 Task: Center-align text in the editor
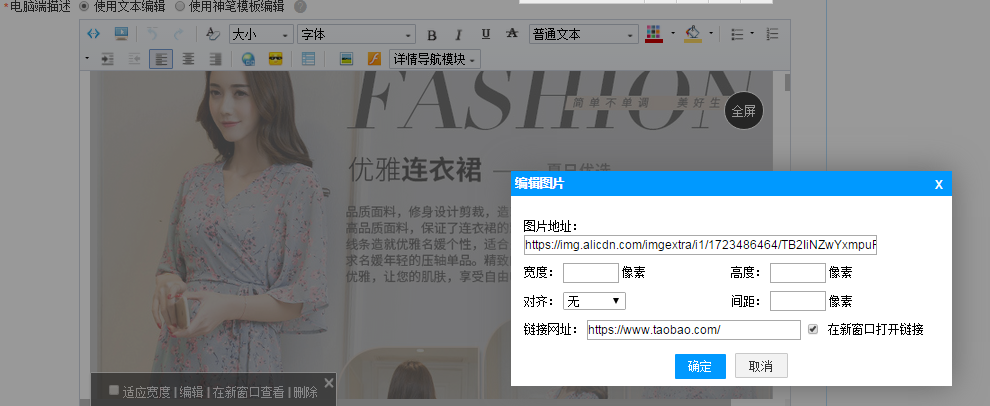188,59
